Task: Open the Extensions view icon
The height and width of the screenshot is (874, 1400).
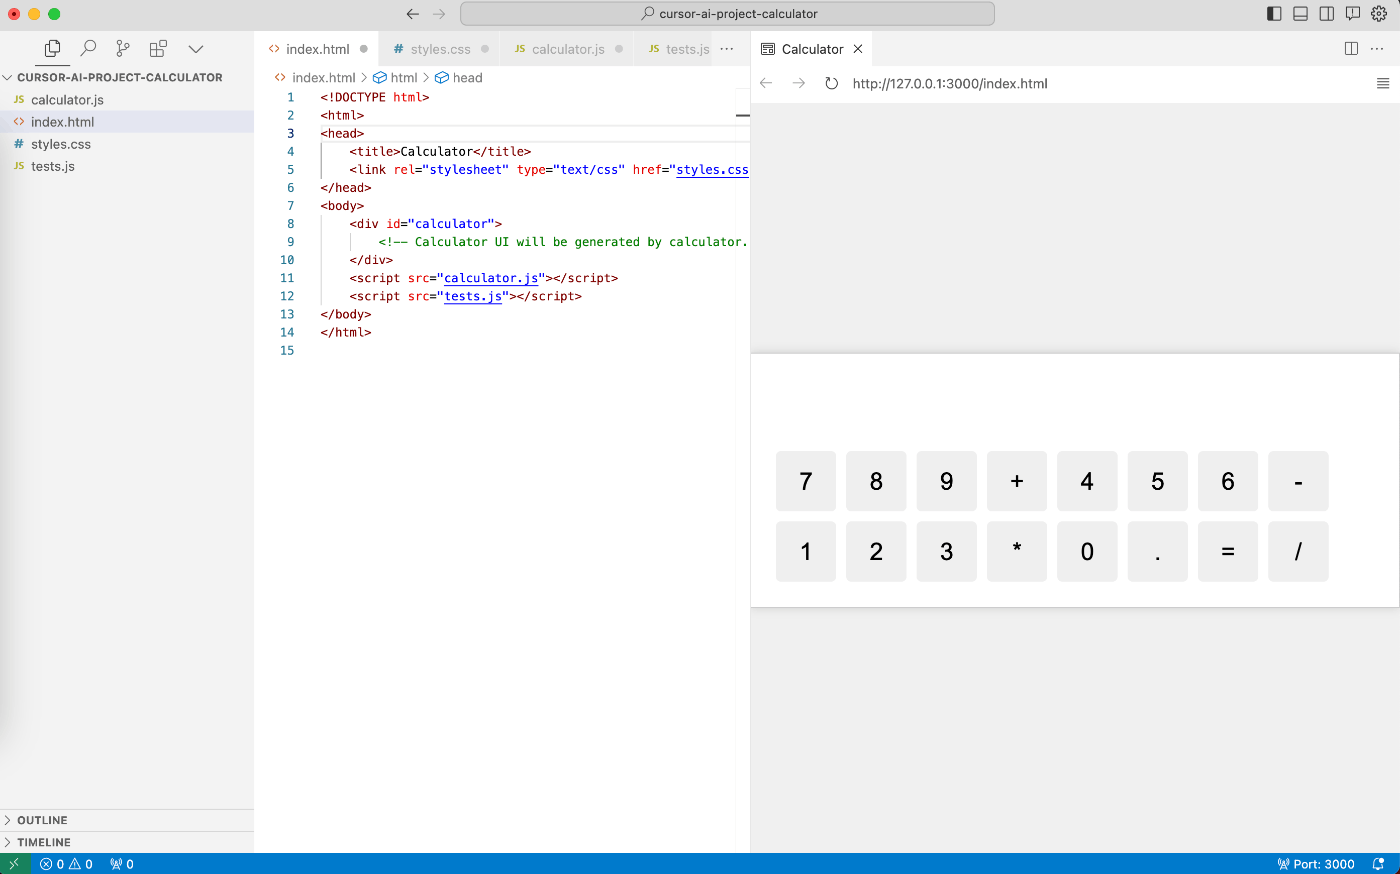Action: (158, 48)
